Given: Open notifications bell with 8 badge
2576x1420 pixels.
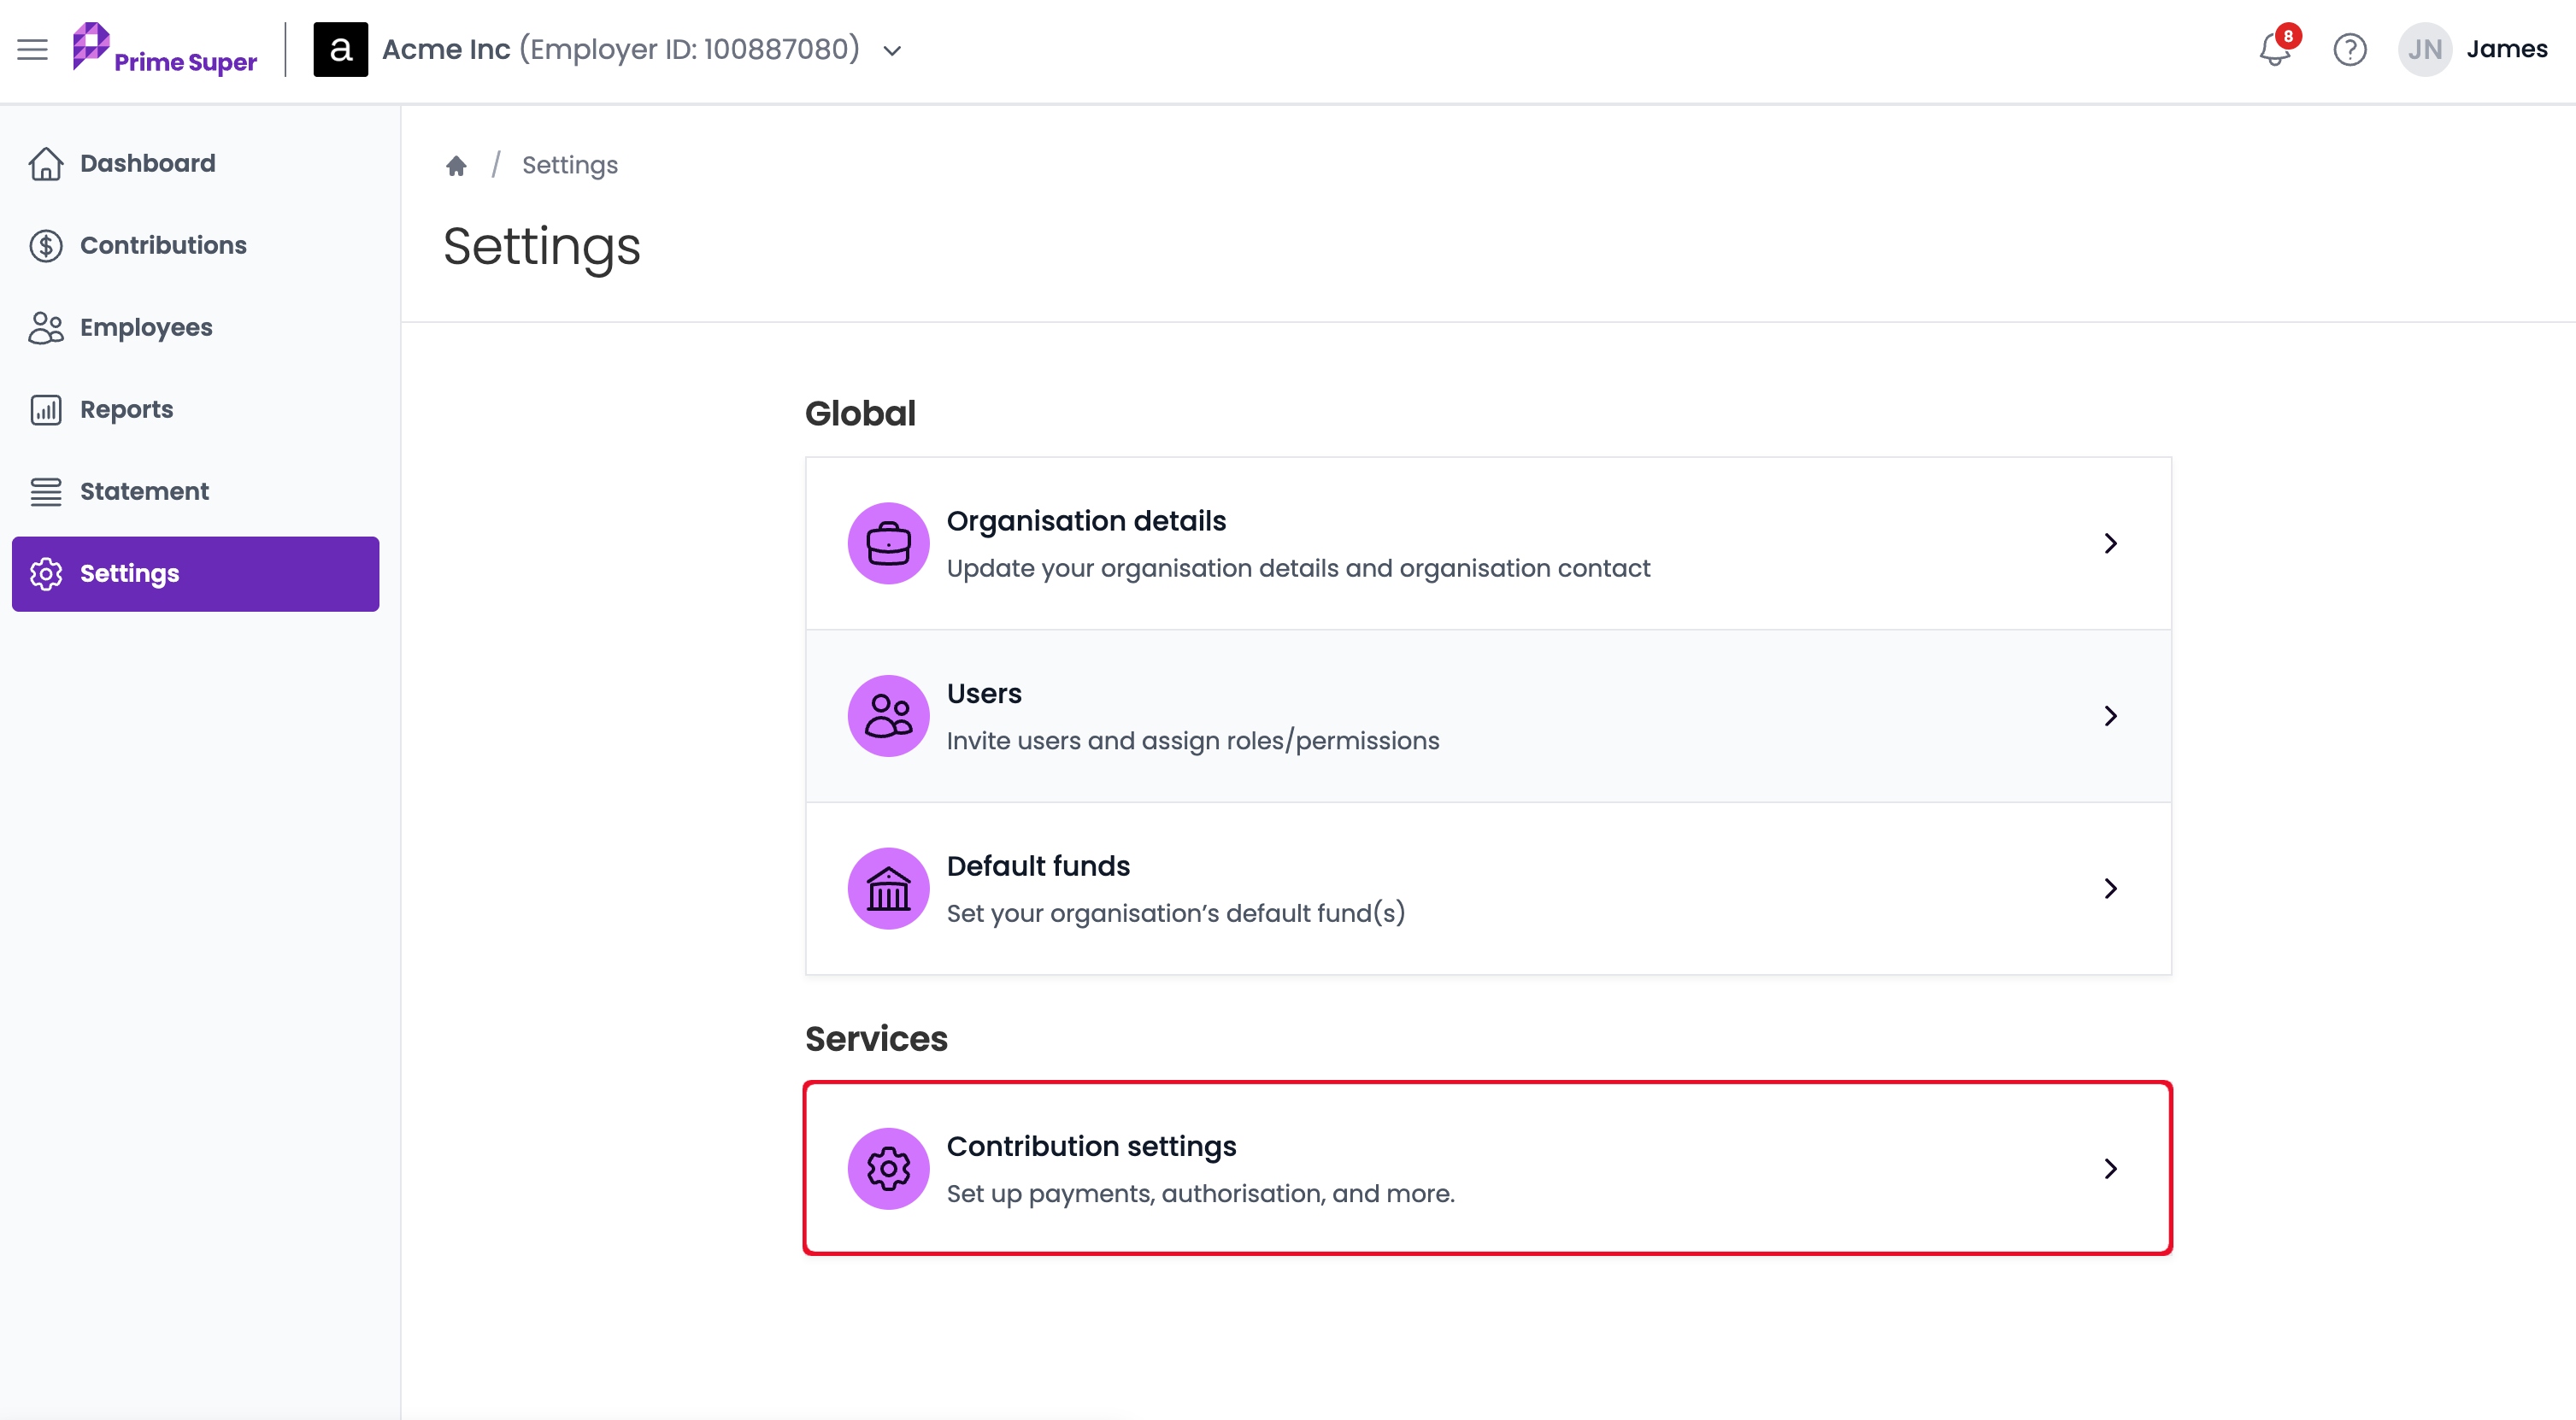Looking at the screenshot, I should point(2276,48).
